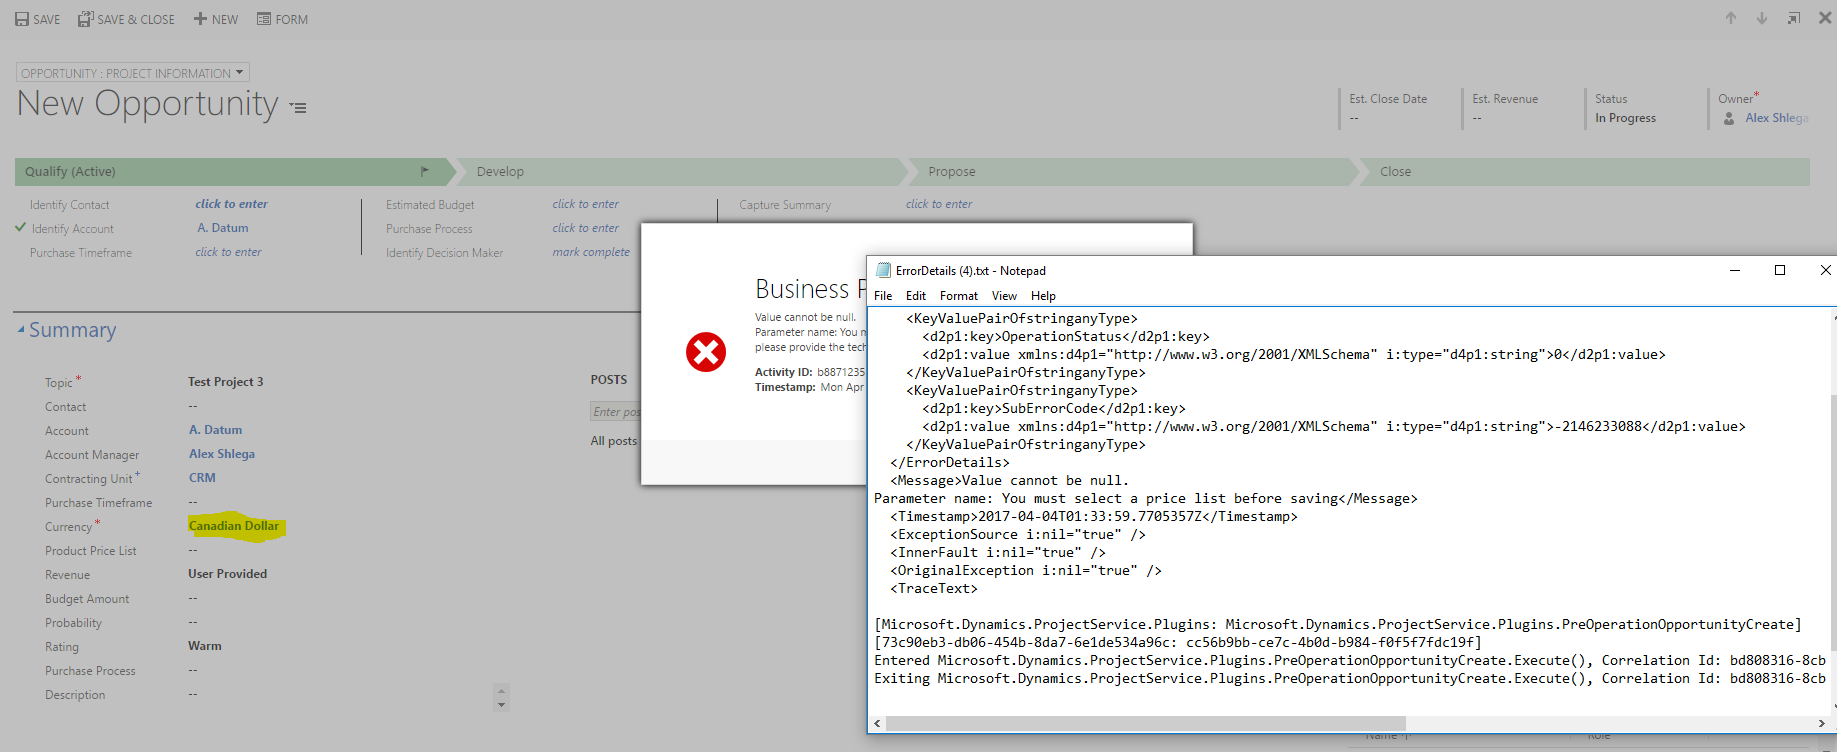
Task: Click the Timestamp line in Notepad
Action: point(1093,516)
